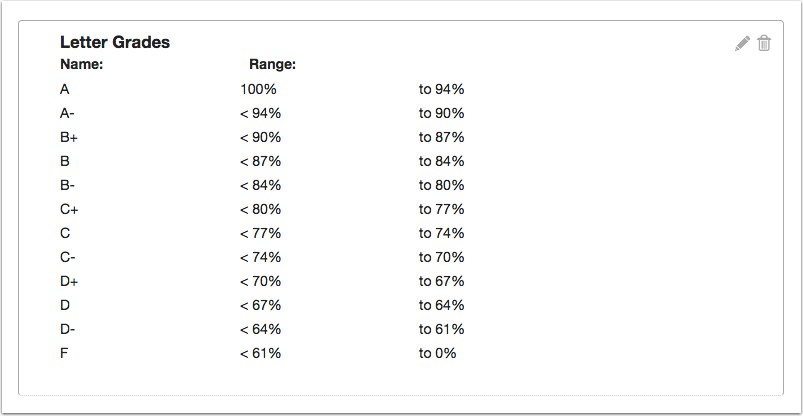
Task: Click the B+ grade name
Action: pyautogui.click(x=69, y=138)
